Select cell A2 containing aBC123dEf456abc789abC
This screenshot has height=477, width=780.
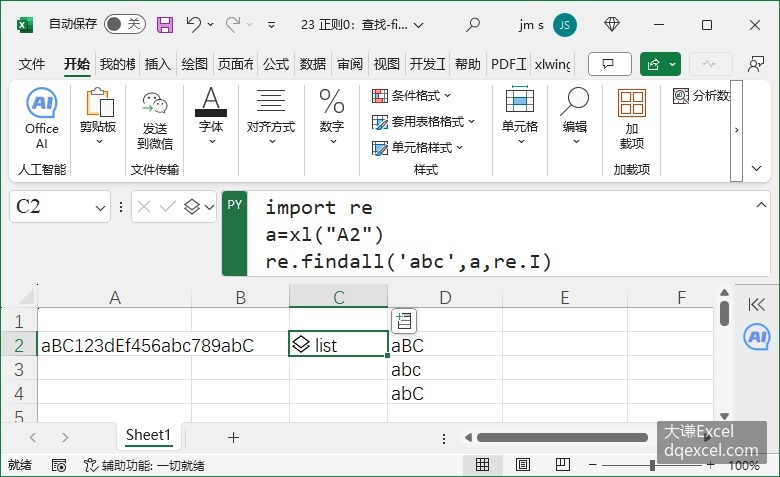pos(114,345)
